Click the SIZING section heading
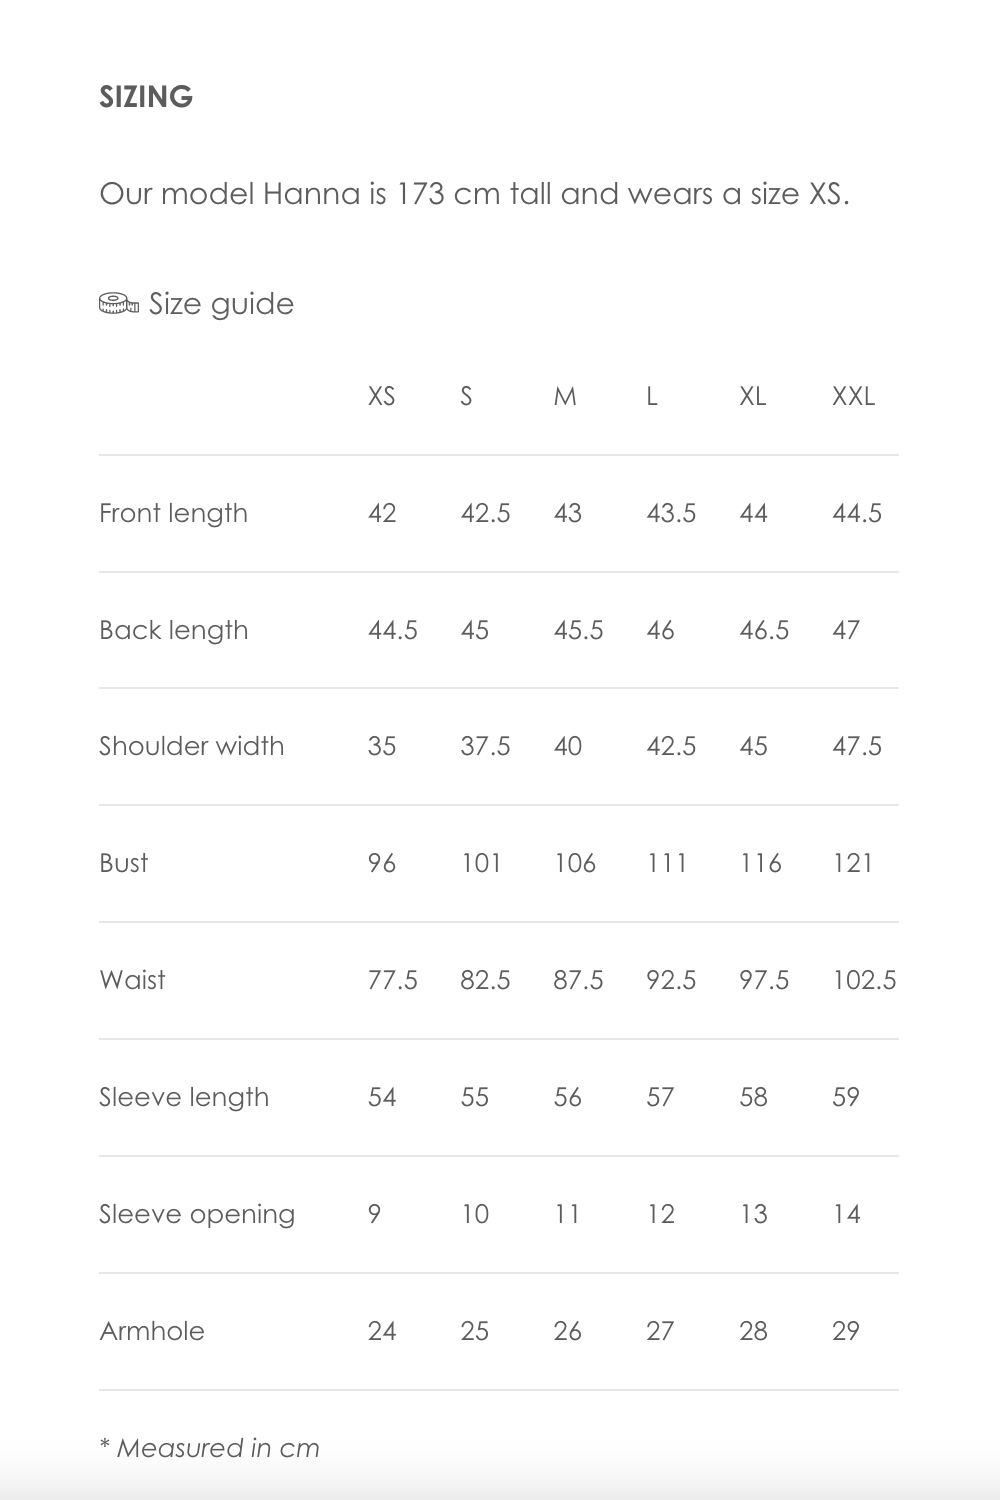The image size is (1000, 1500). pos(146,97)
